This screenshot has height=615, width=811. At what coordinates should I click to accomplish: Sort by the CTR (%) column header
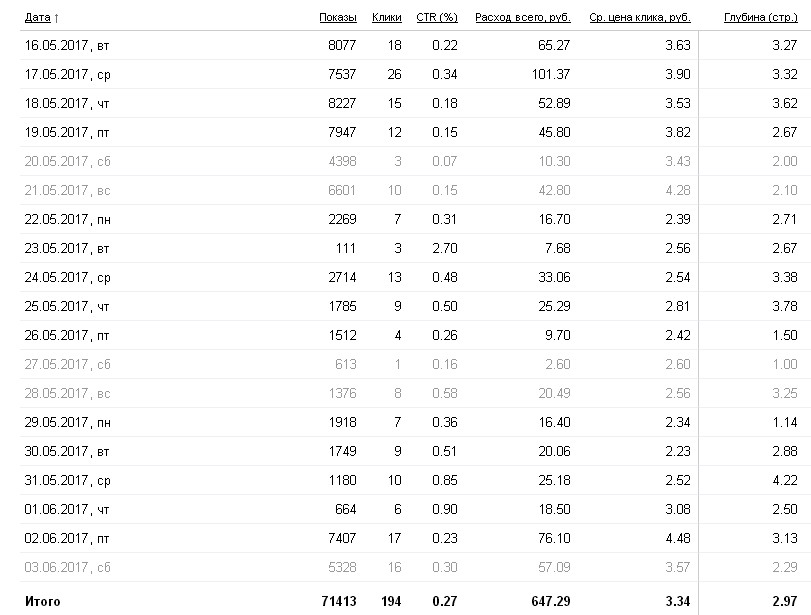pos(437,18)
